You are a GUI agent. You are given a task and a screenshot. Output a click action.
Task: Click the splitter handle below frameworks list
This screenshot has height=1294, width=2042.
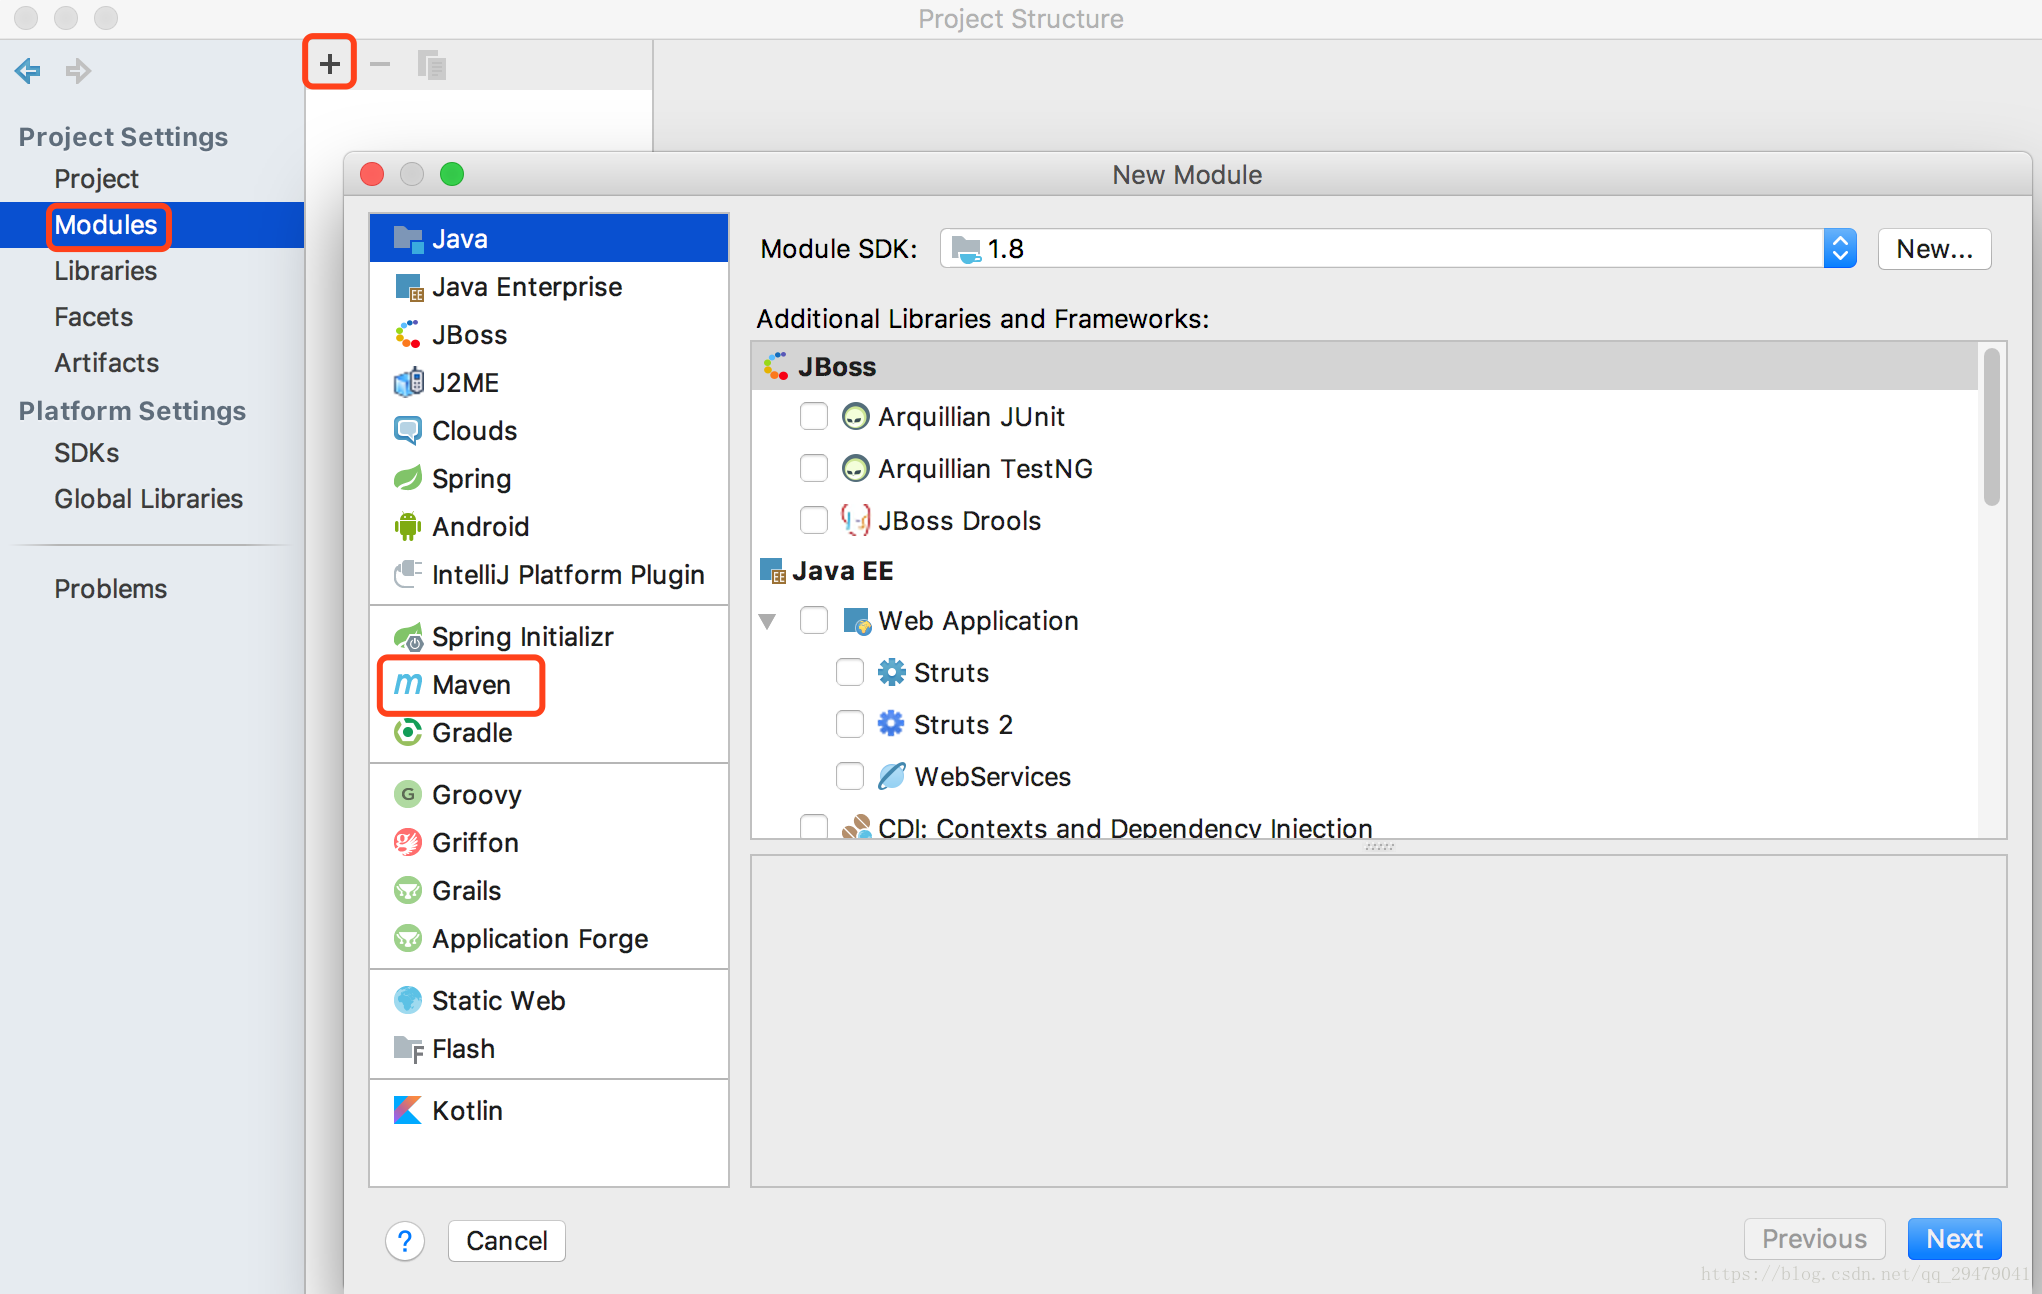pos(1379,846)
